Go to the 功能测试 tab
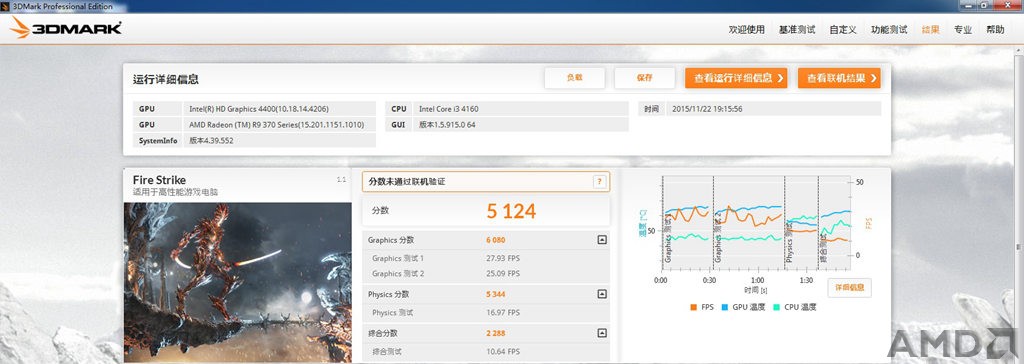The width and height of the screenshot is (1024, 364). 889,29
